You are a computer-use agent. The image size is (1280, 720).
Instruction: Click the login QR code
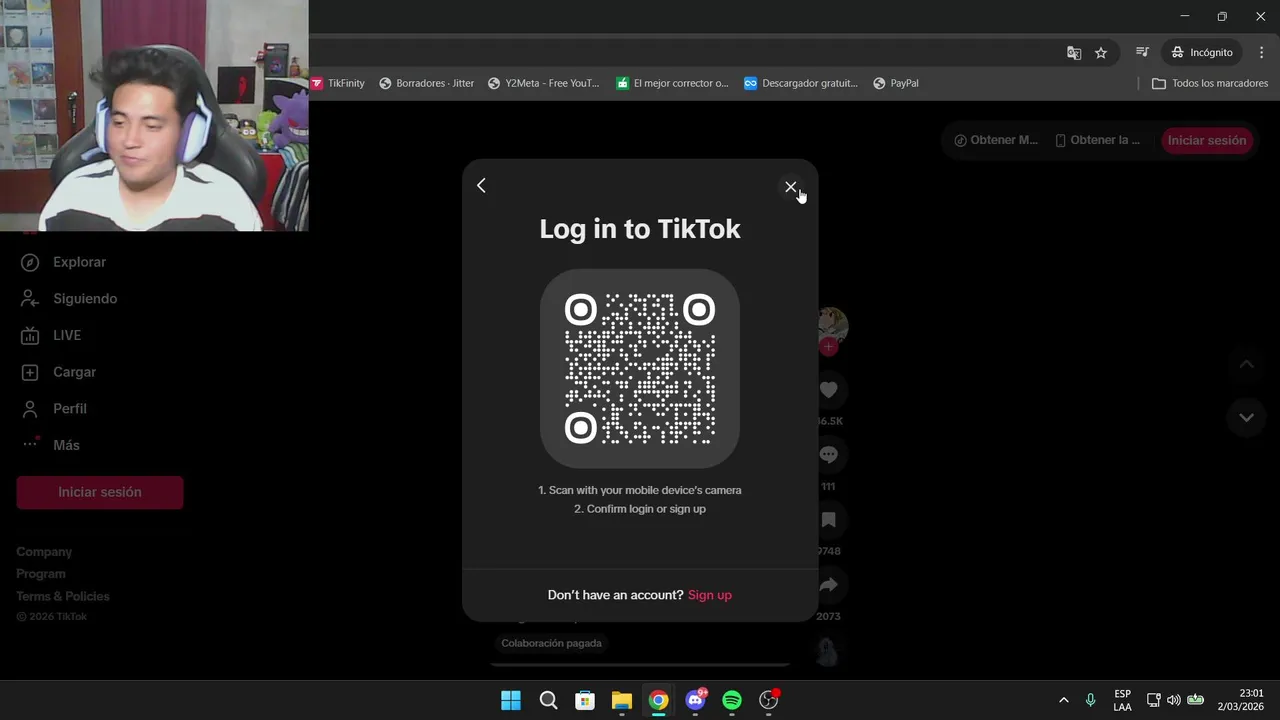640,368
